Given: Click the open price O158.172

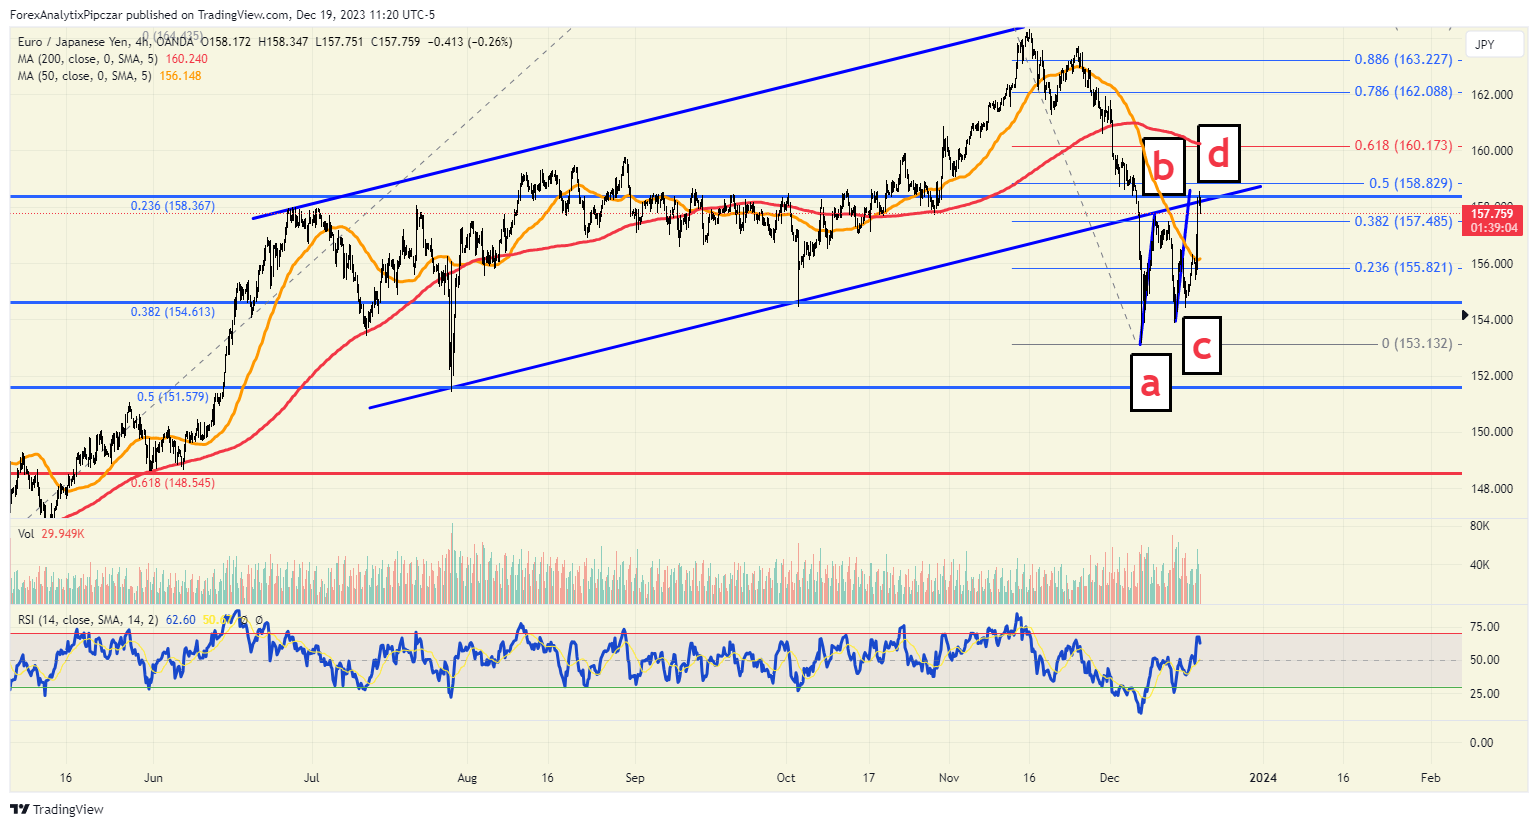Looking at the screenshot, I should click(226, 42).
